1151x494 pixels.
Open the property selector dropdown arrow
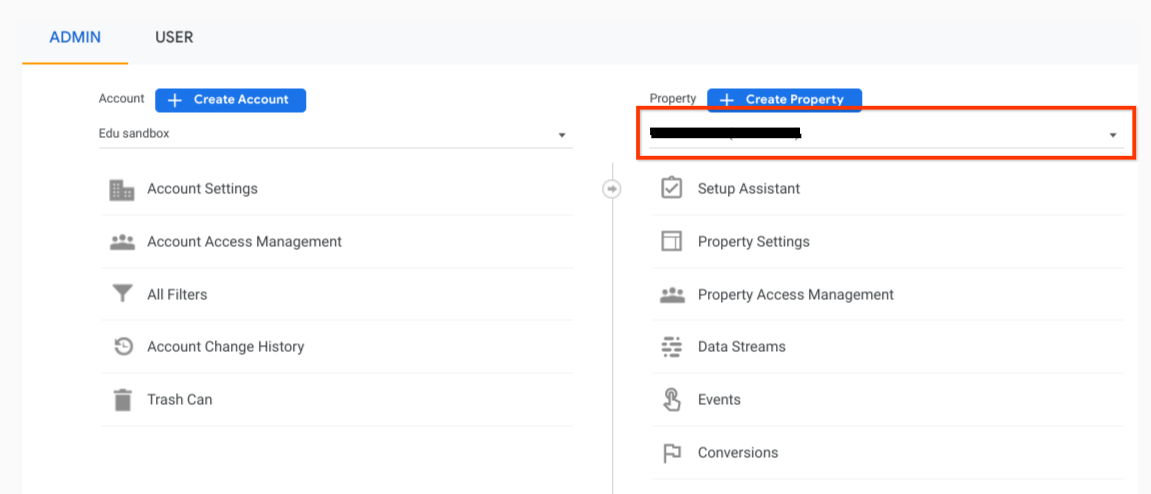point(1112,135)
